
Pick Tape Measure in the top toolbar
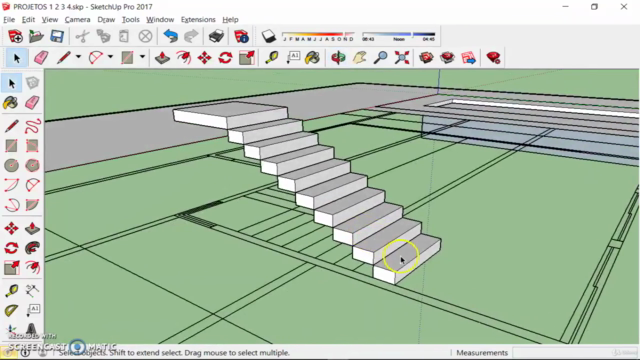[x=271, y=58]
